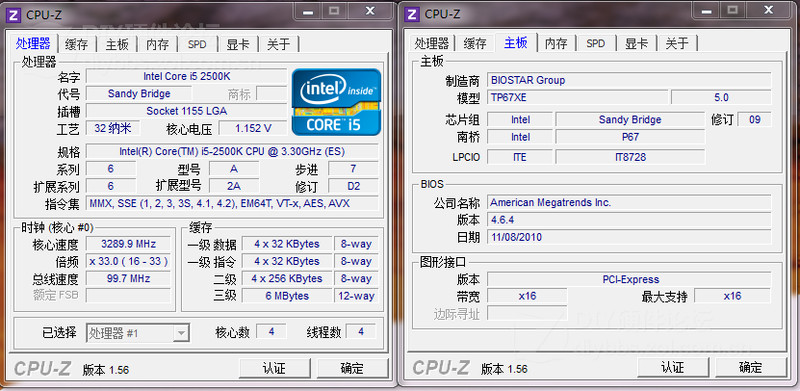
Task: Click the 6 MBytes L3 cache value
Action: tap(287, 296)
